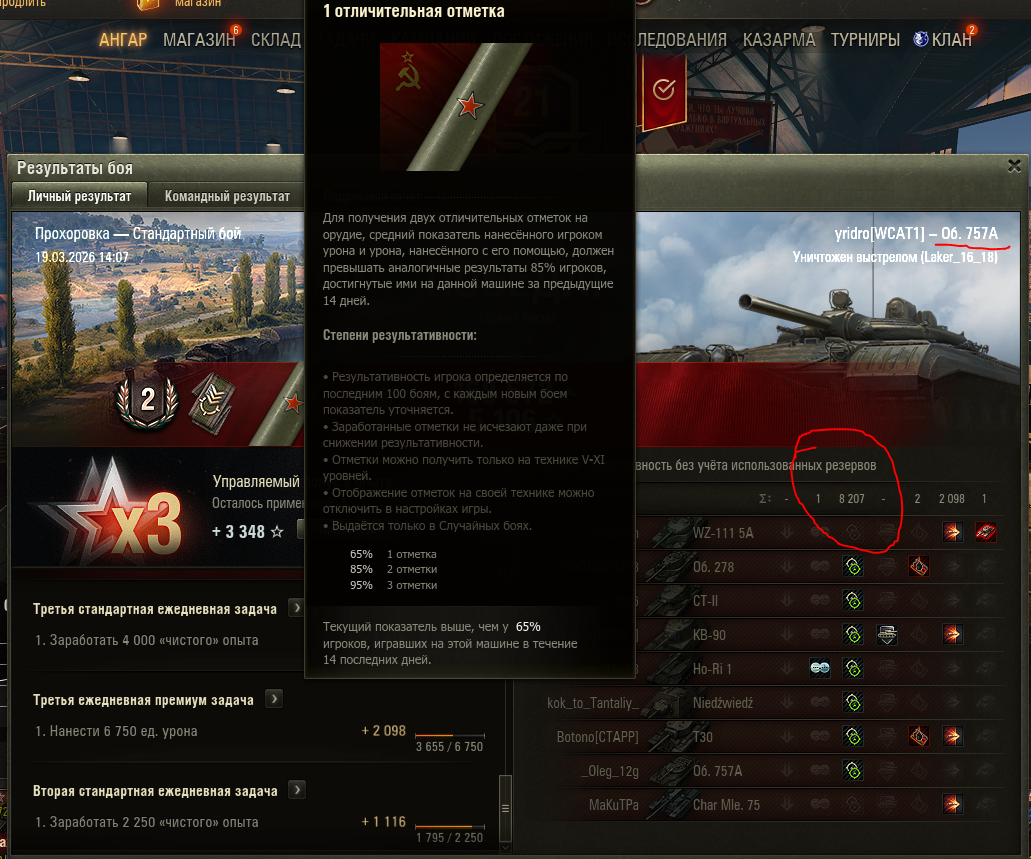Expand Третья стандартная ежедневная задача arrow
Screen dimensions: 1031x859
(x=297, y=608)
